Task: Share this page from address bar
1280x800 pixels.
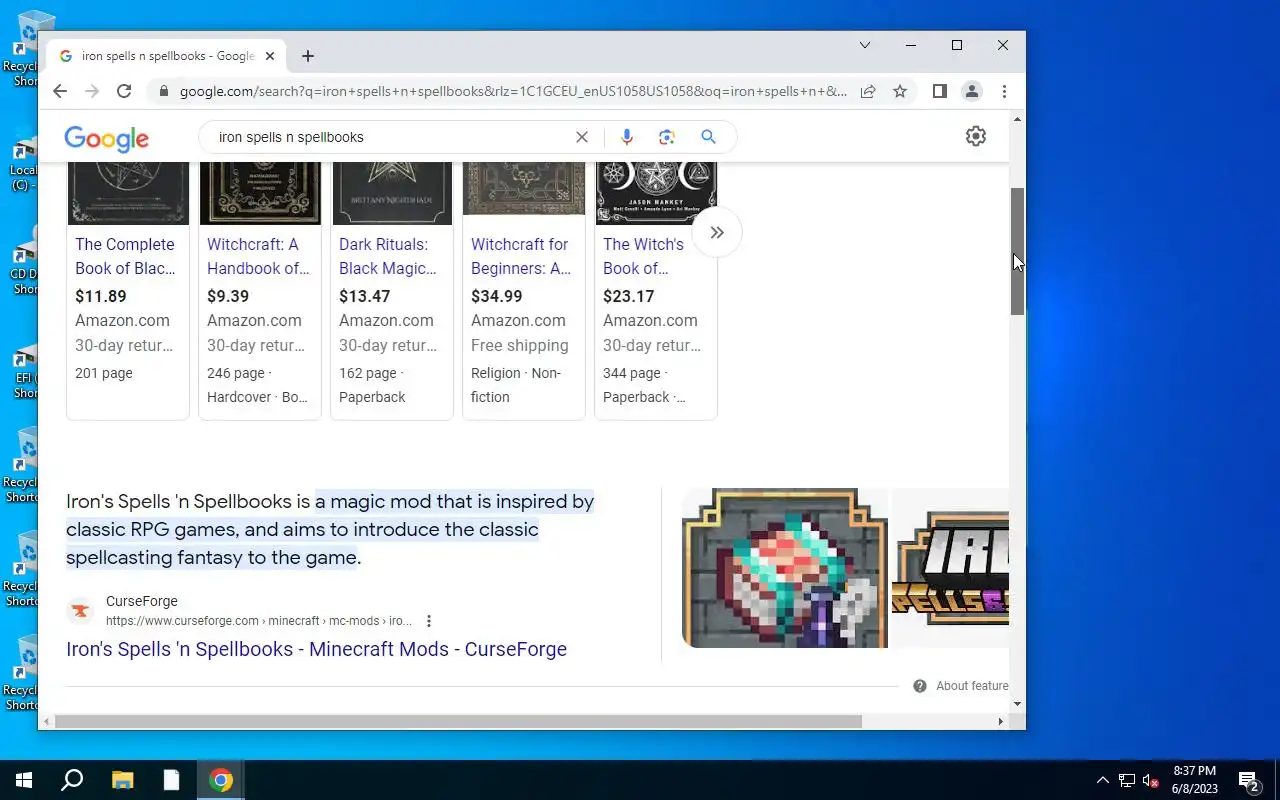Action: click(x=868, y=91)
